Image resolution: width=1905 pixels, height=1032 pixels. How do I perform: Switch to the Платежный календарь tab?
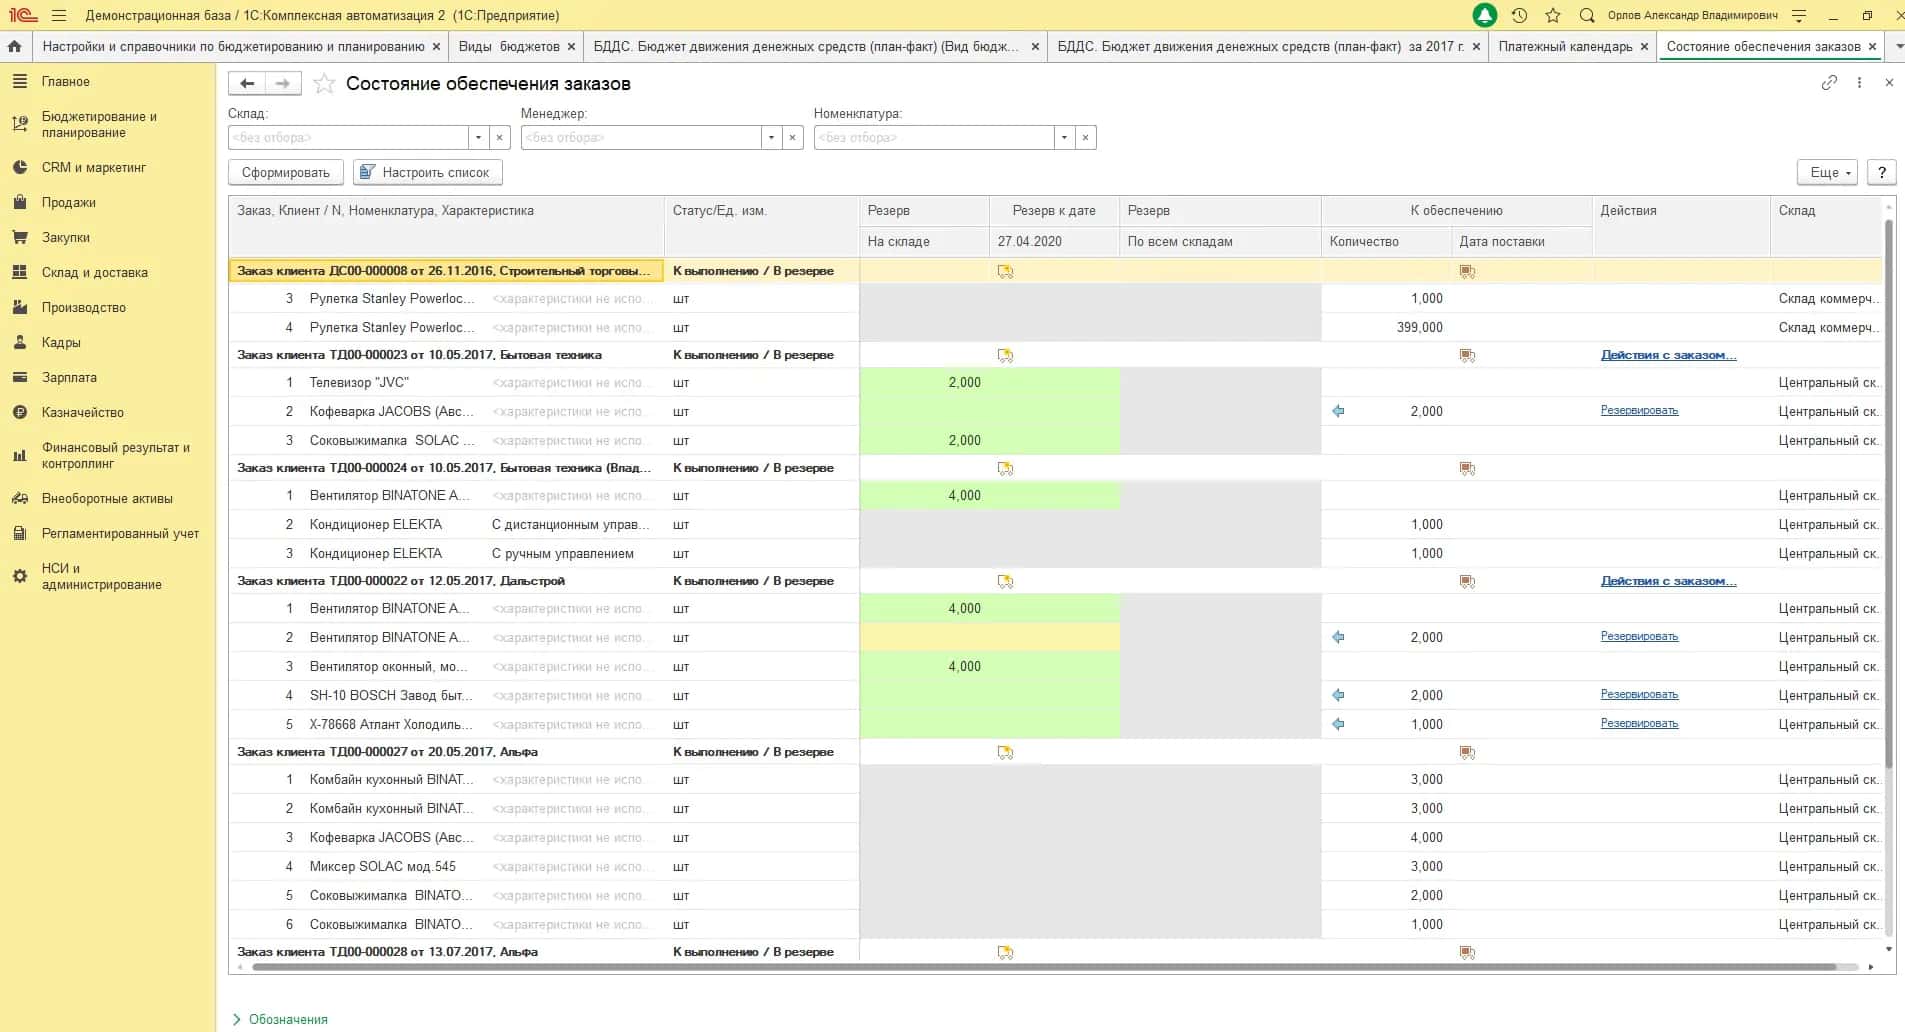(1565, 47)
